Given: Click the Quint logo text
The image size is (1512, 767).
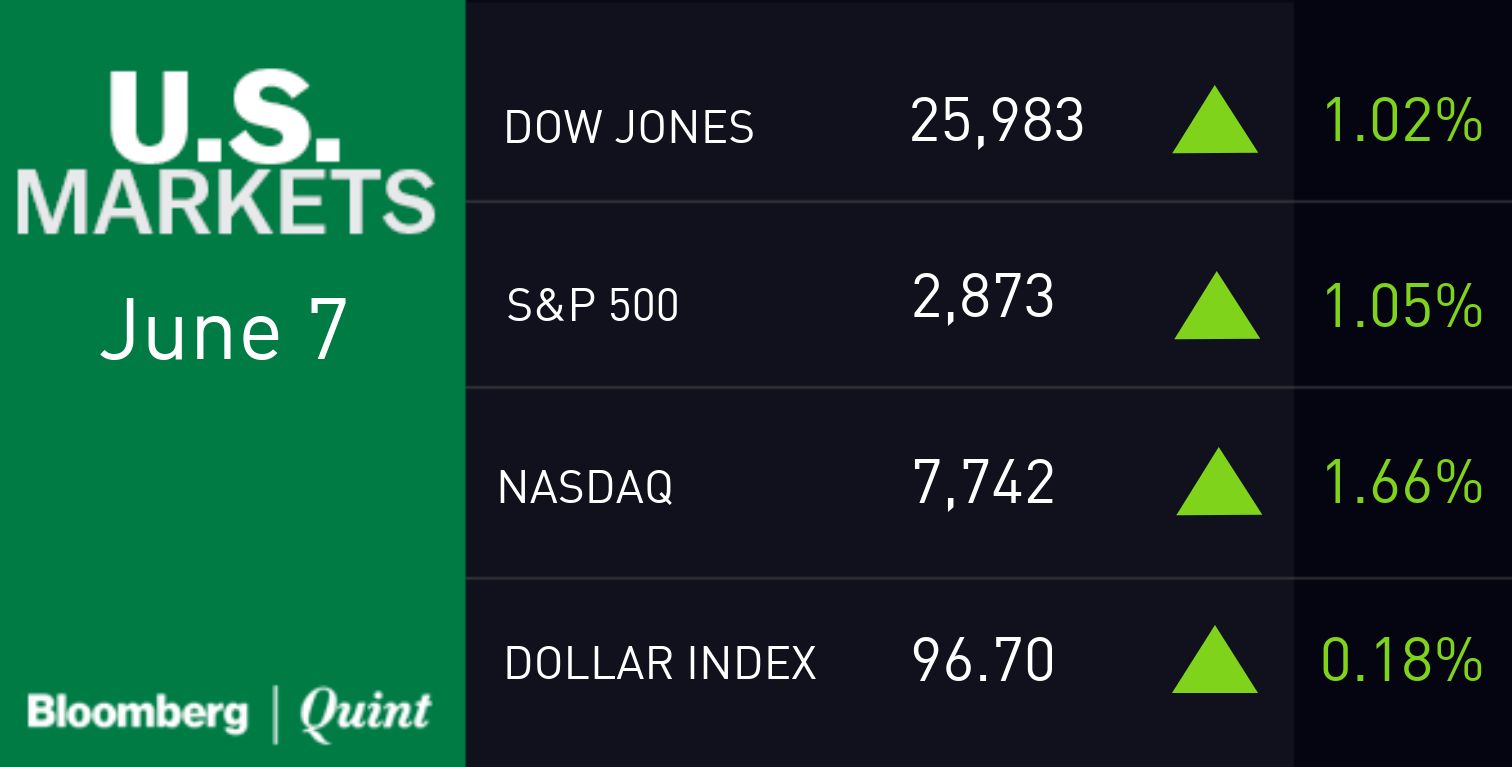Looking at the screenshot, I should pyautogui.click(x=365, y=713).
